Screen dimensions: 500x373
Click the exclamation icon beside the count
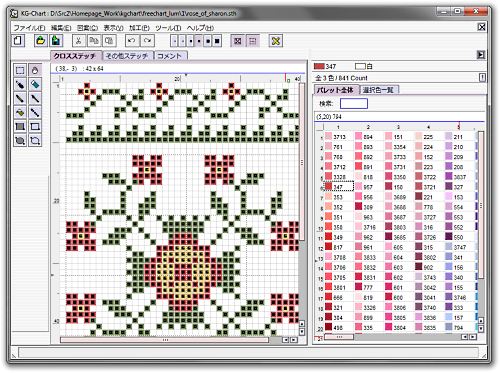pyautogui.click(x=482, y=78)
